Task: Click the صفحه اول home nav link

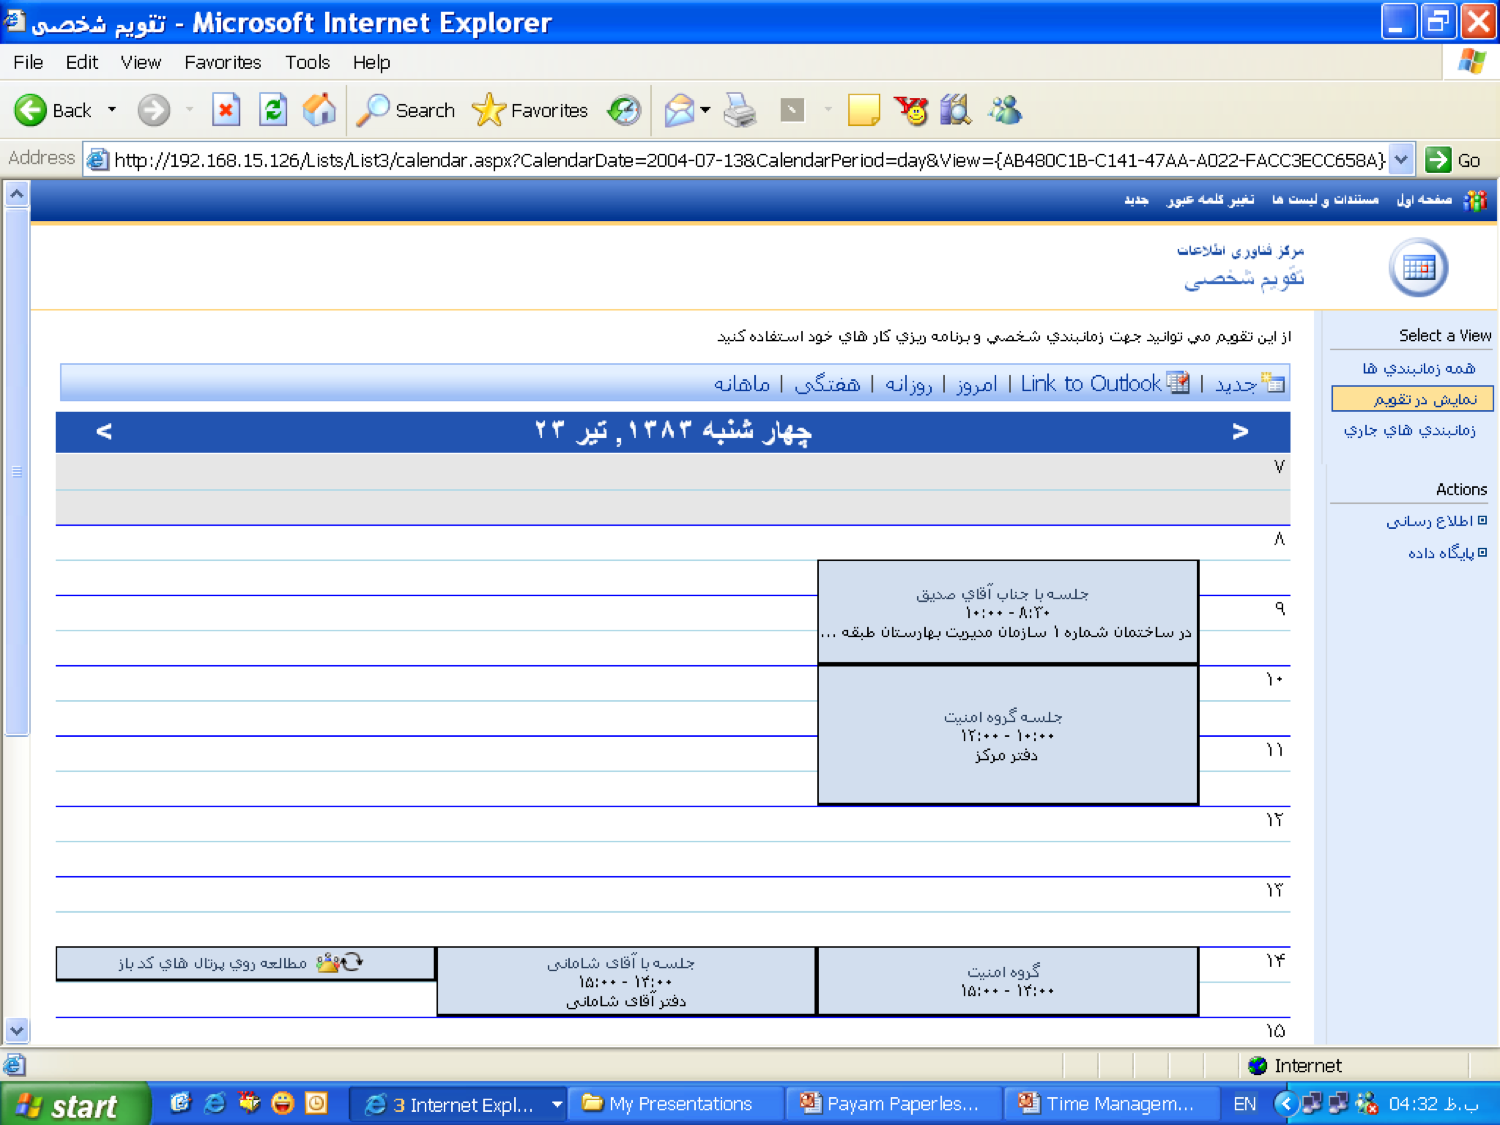Action: pyautogui.click(x=1424, y=200)
